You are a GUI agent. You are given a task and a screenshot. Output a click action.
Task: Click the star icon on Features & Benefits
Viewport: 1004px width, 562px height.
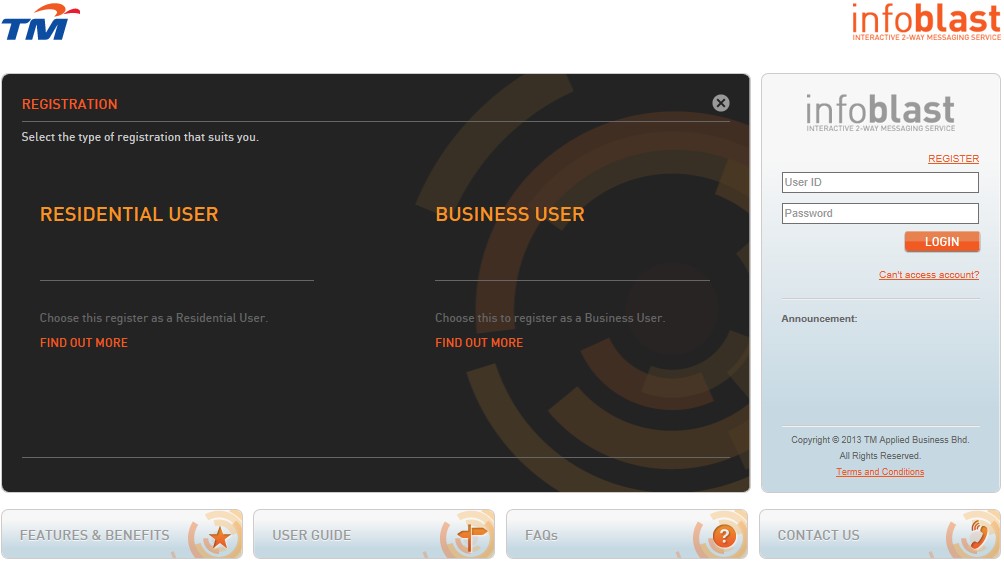coord(220,536)
